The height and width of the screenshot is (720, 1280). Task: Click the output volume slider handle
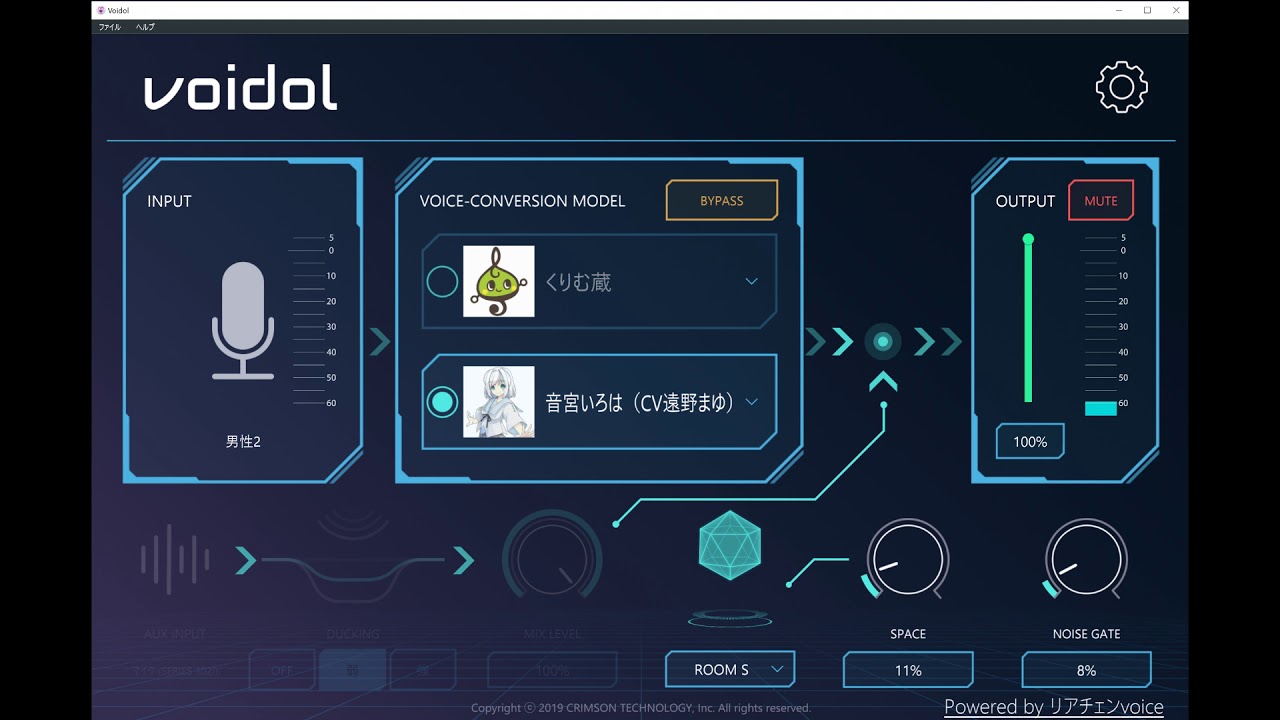[x=1028, y=239]
